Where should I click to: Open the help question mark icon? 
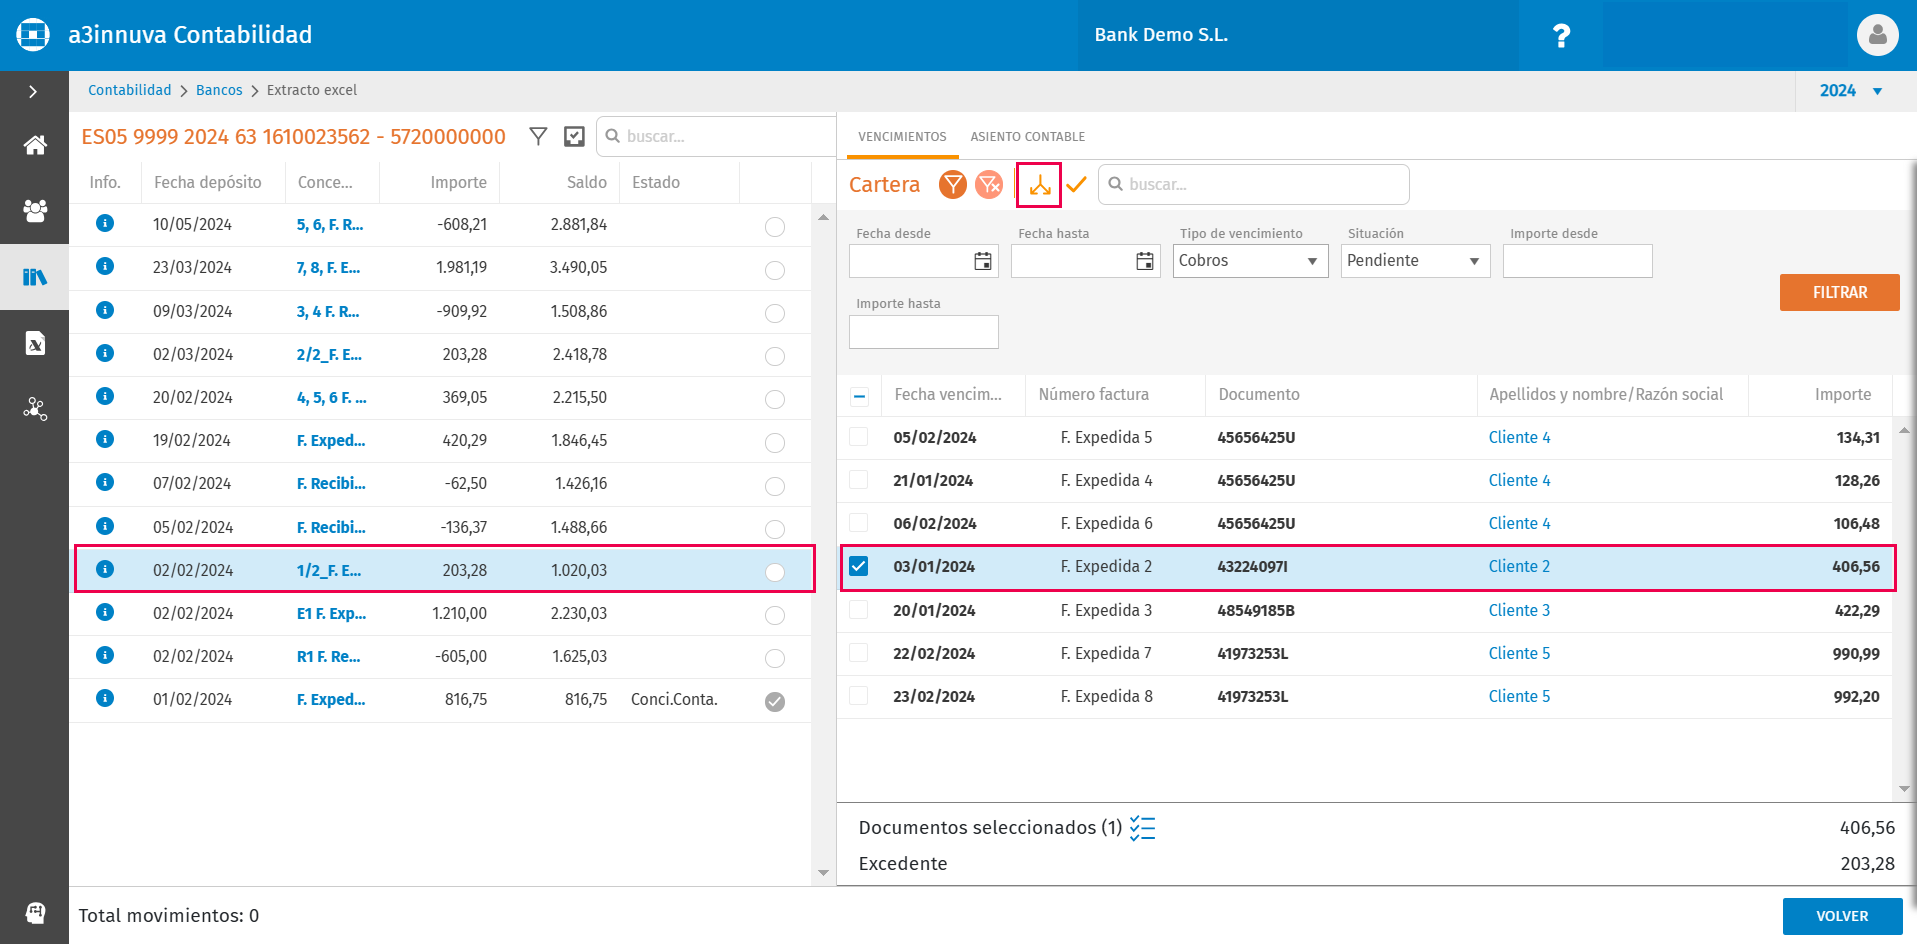1561,36
